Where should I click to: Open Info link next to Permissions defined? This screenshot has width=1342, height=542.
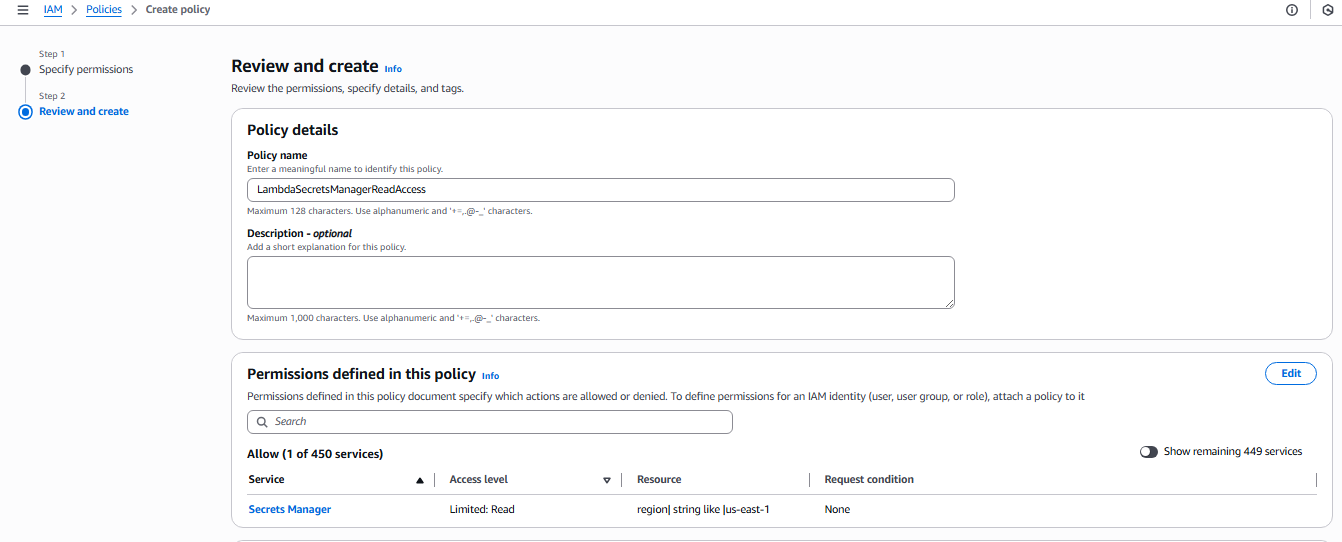(x=490, y=376)
